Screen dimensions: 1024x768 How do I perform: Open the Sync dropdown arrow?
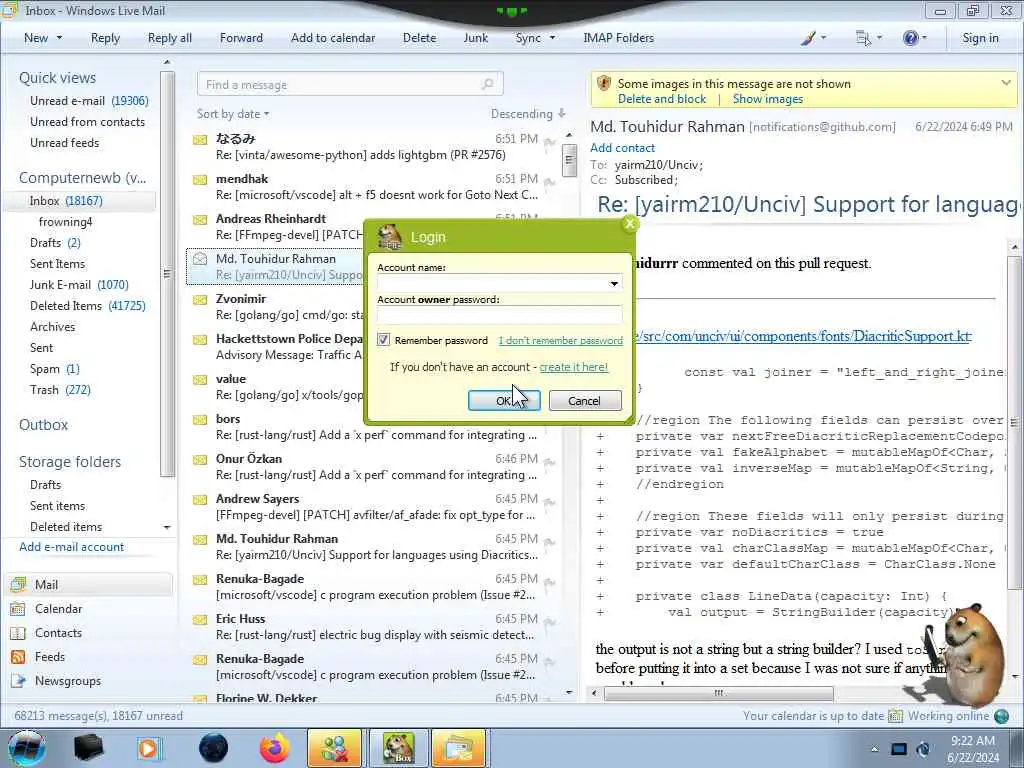[552, 38]
